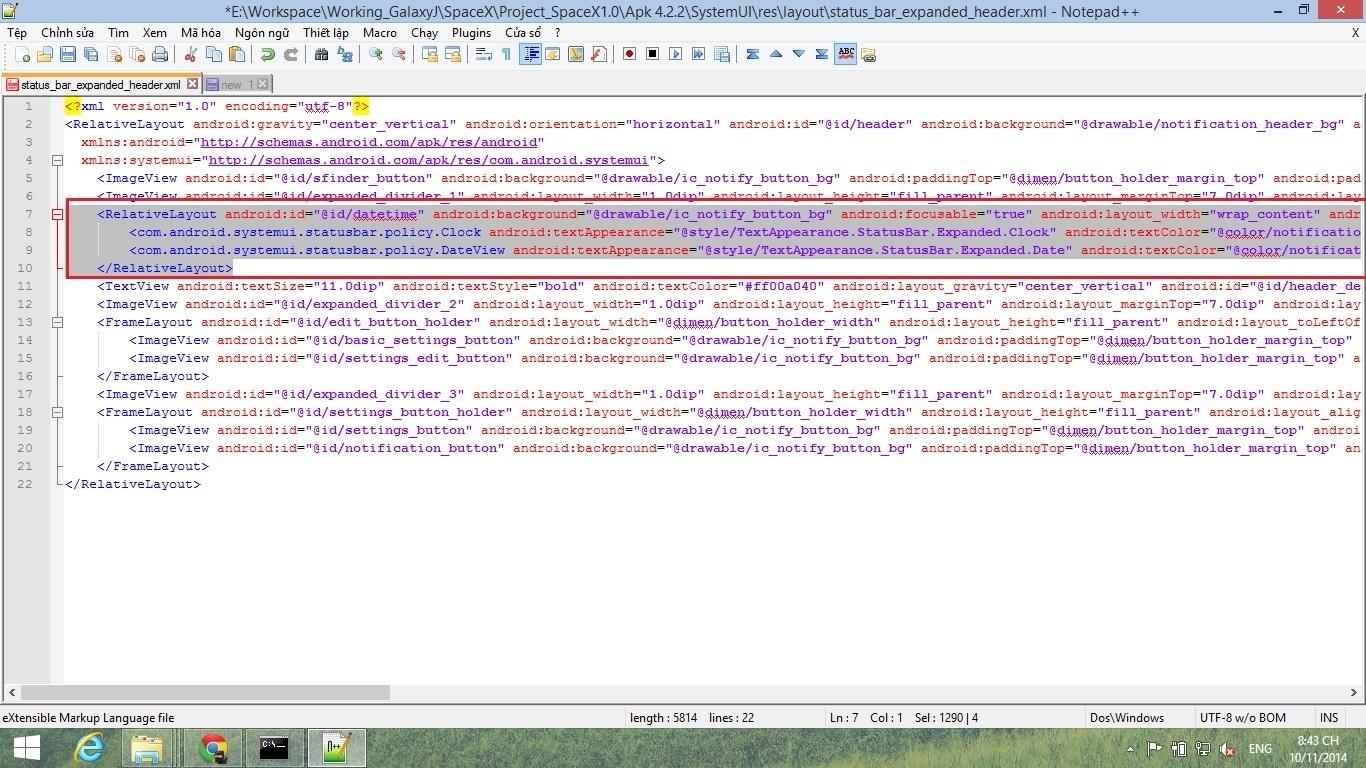Screen dimensions: 1366x768
Task: Open the Tìm menu
Action: coord(118,32)
